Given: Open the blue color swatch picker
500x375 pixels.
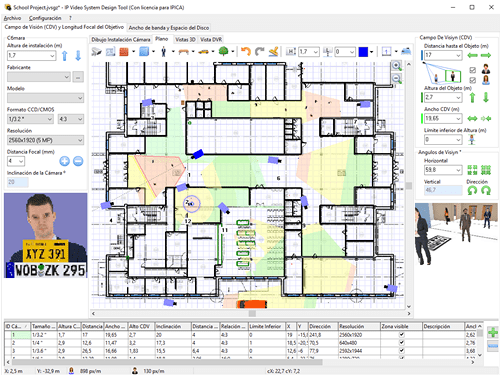Looking at the screenshot, I should [x=363, y=52].
